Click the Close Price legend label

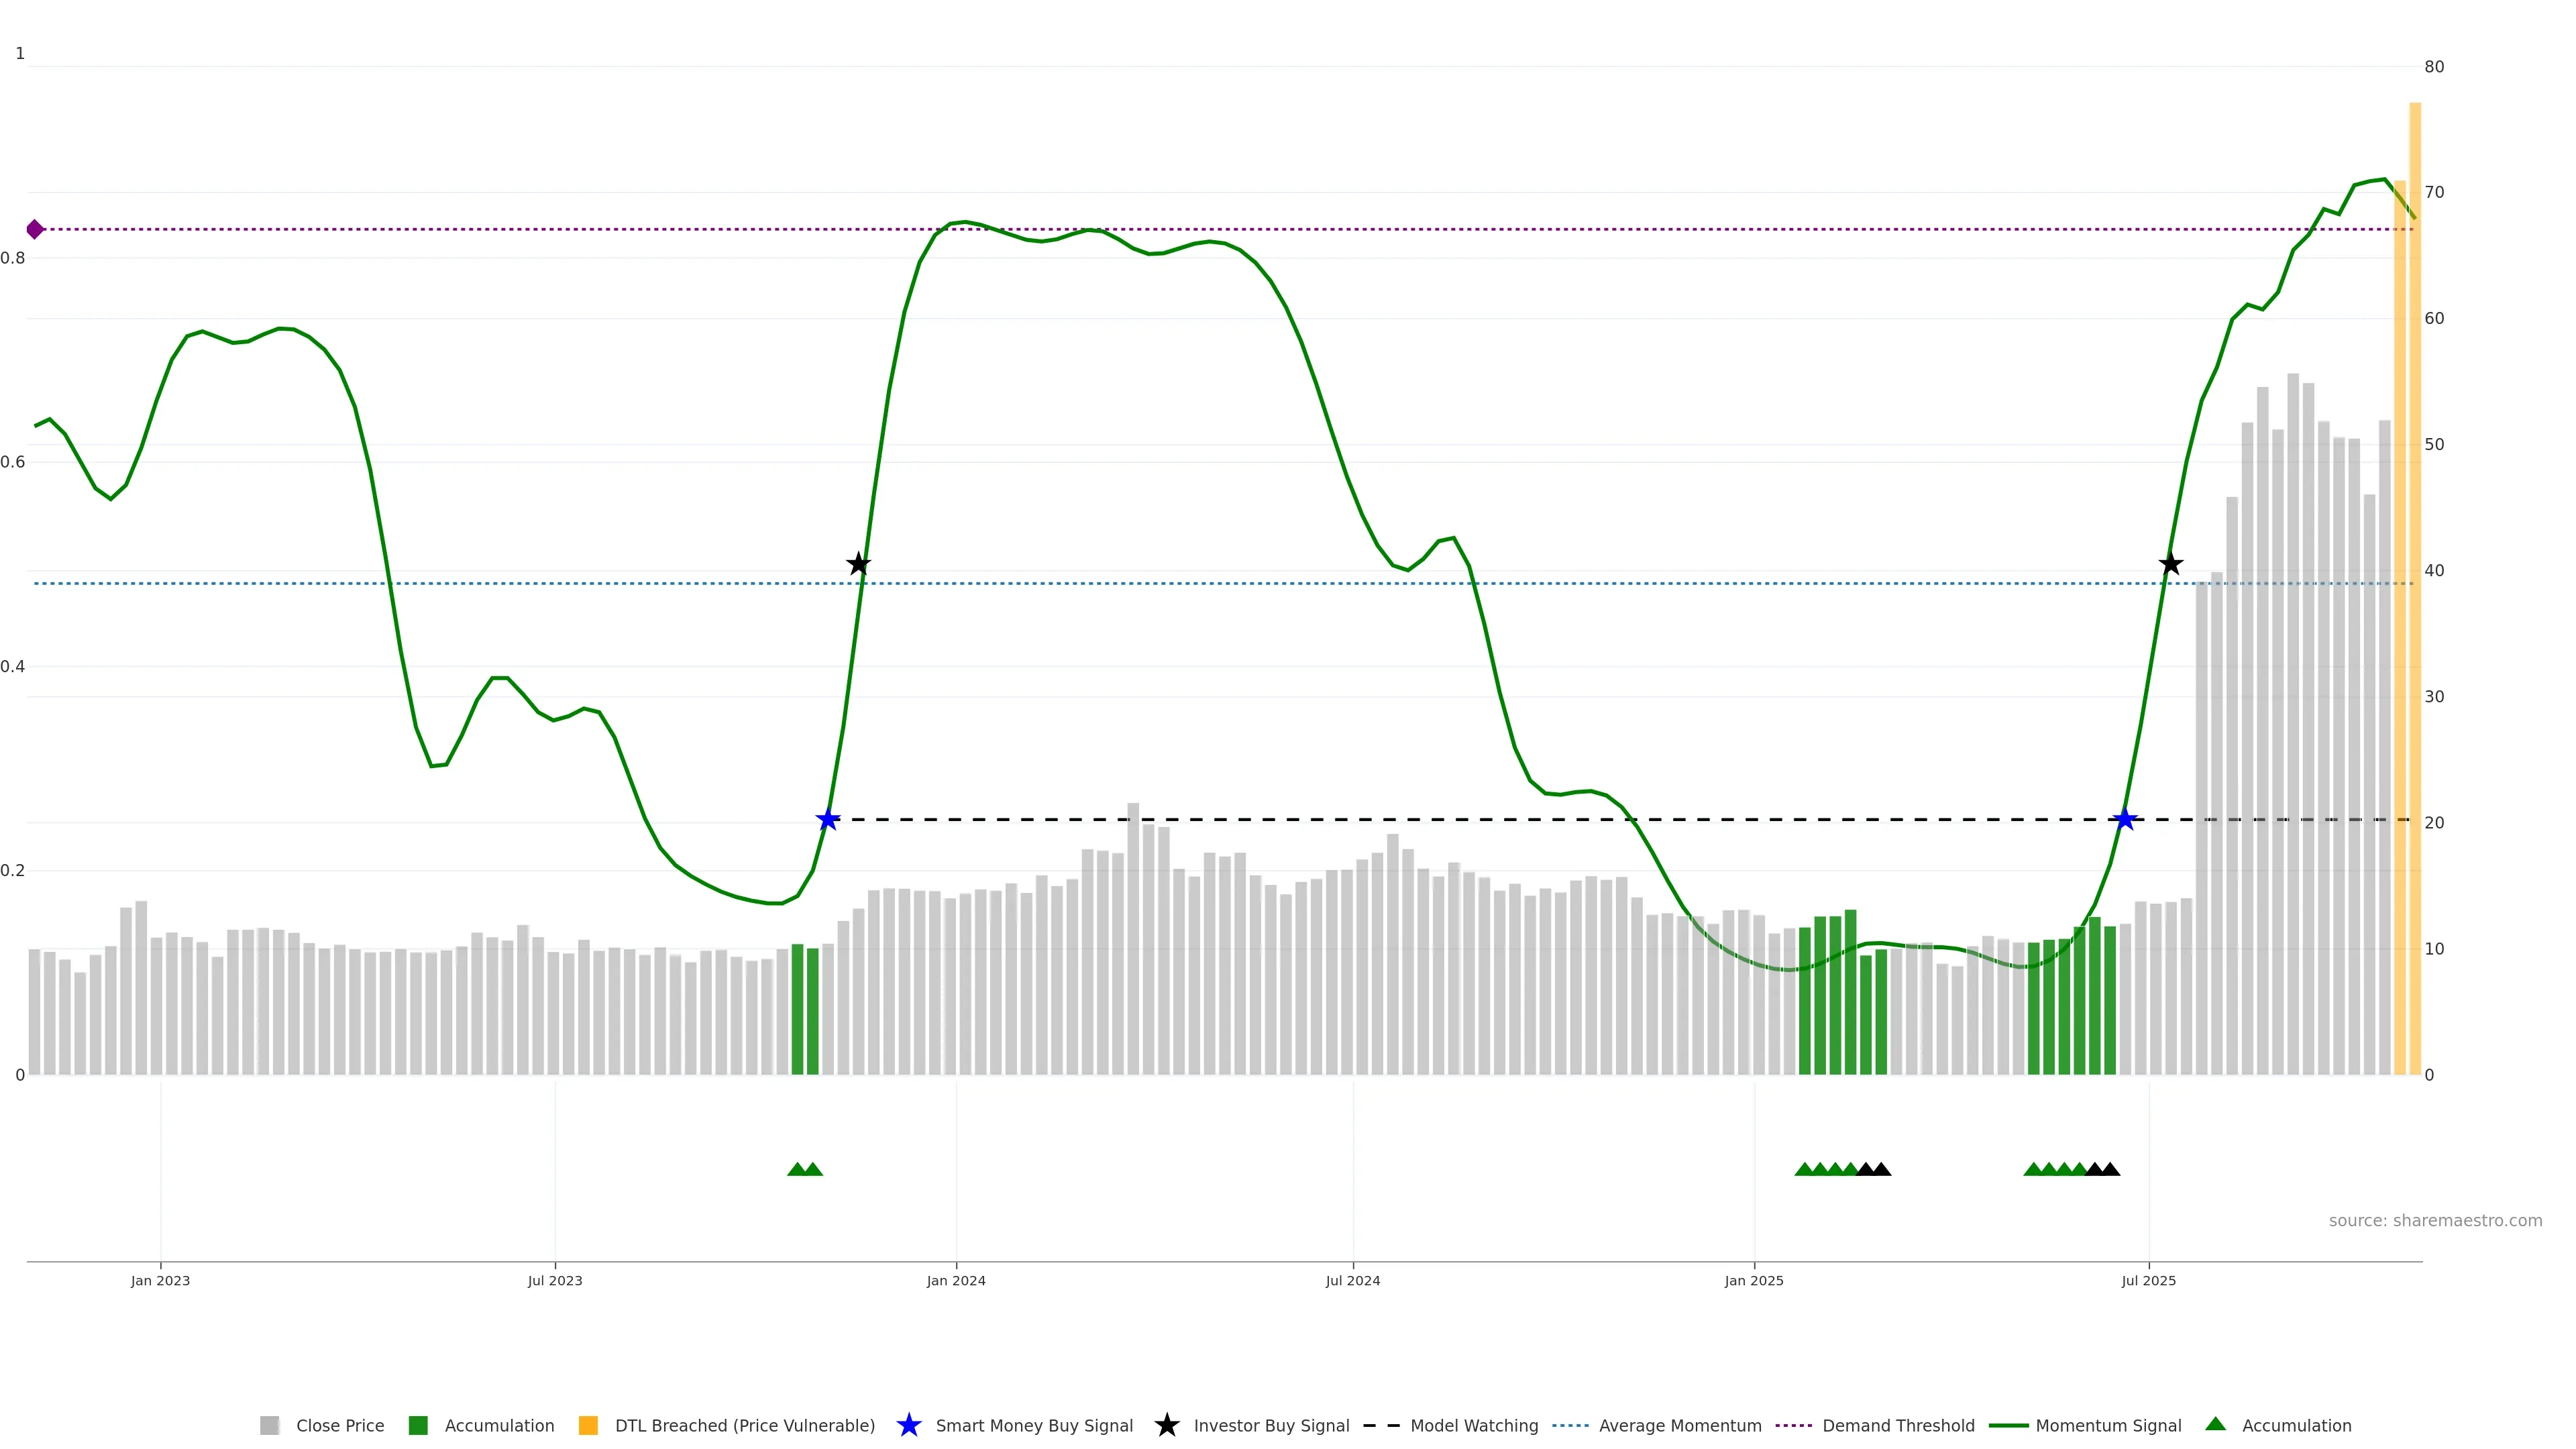click(x=340, y=1426)
